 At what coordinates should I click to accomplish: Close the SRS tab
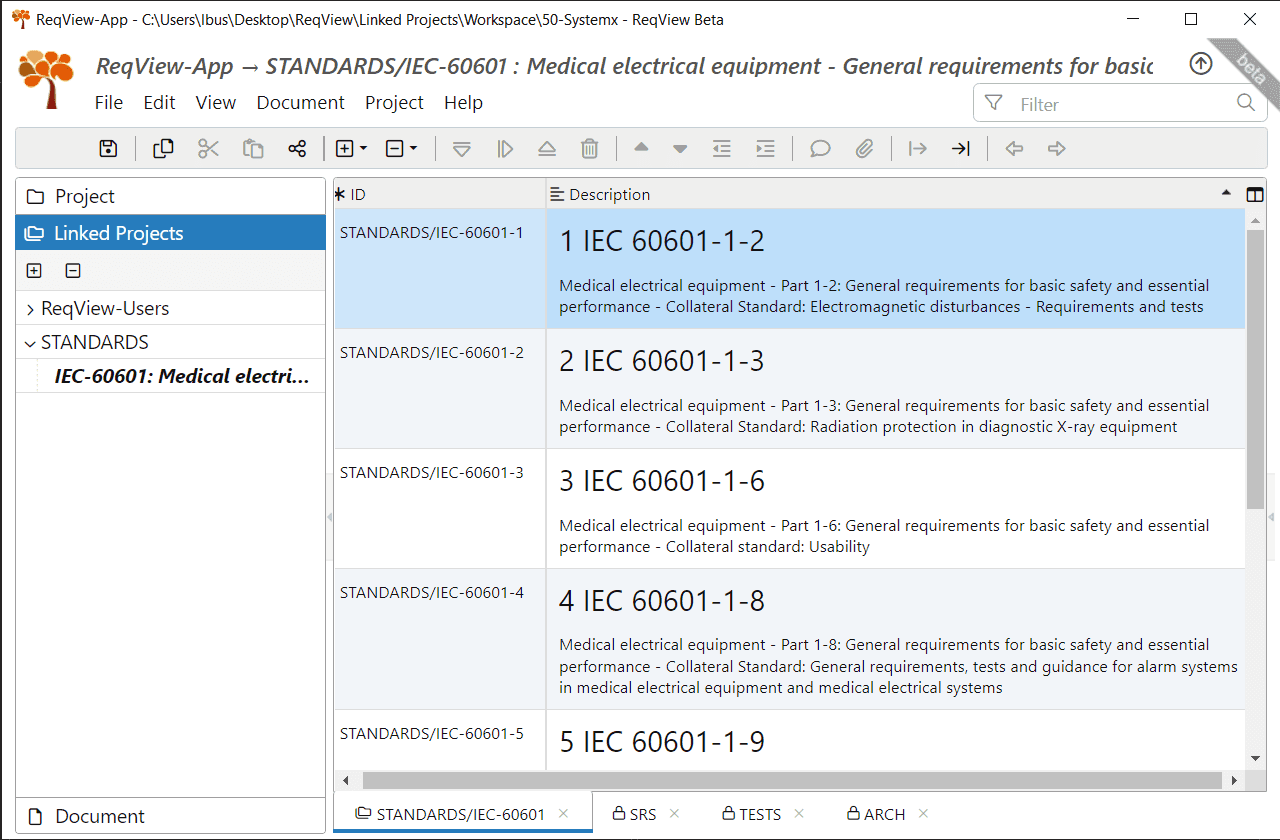point(675,814)
